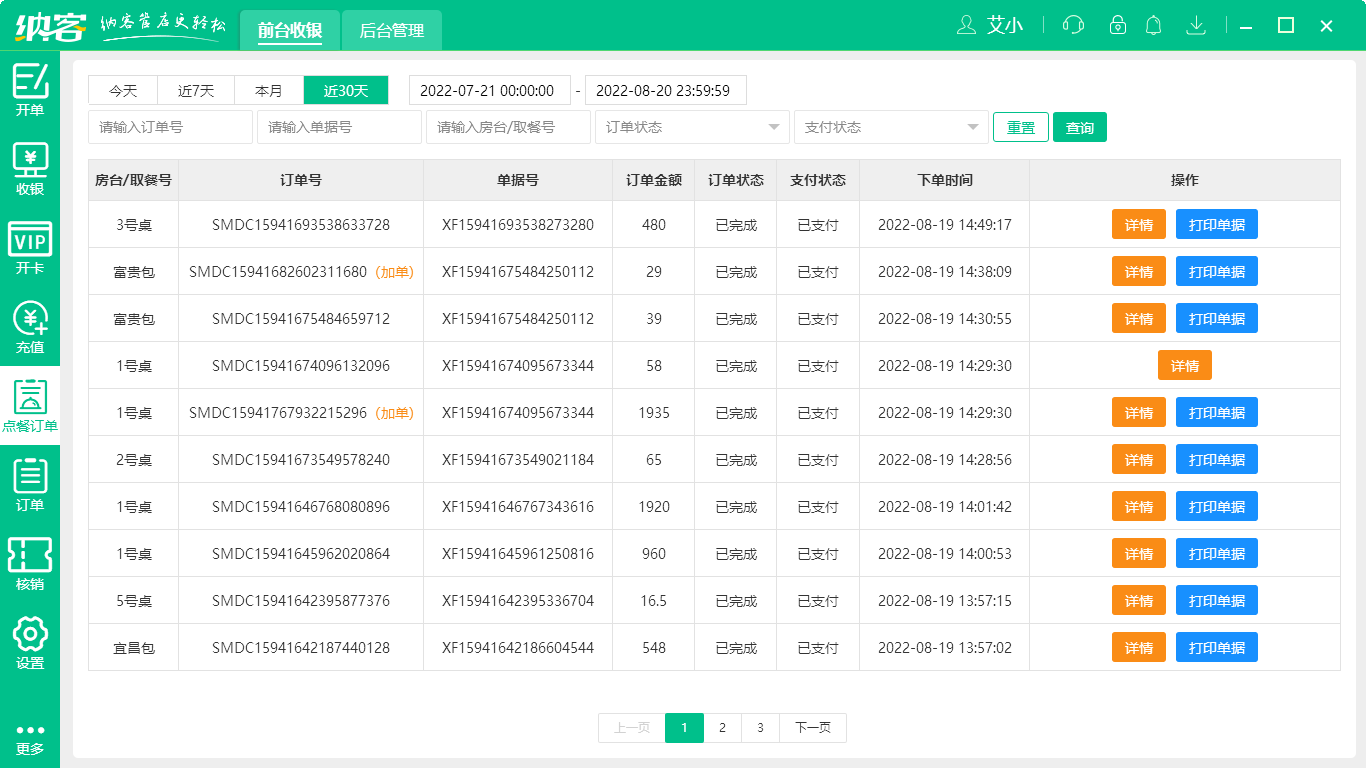Open the 订单状态 status dropdown
Viewport: 1366px width, 768px height.
click(x=691, y=127)
